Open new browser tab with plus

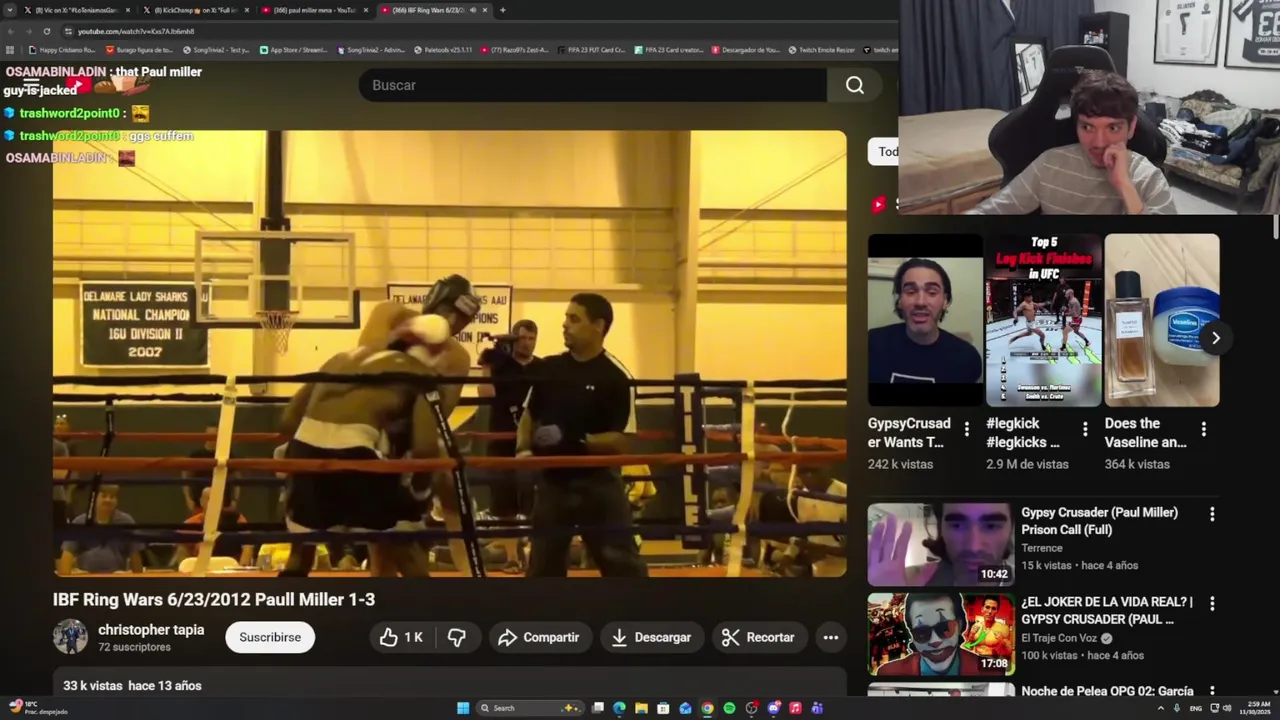502,10
